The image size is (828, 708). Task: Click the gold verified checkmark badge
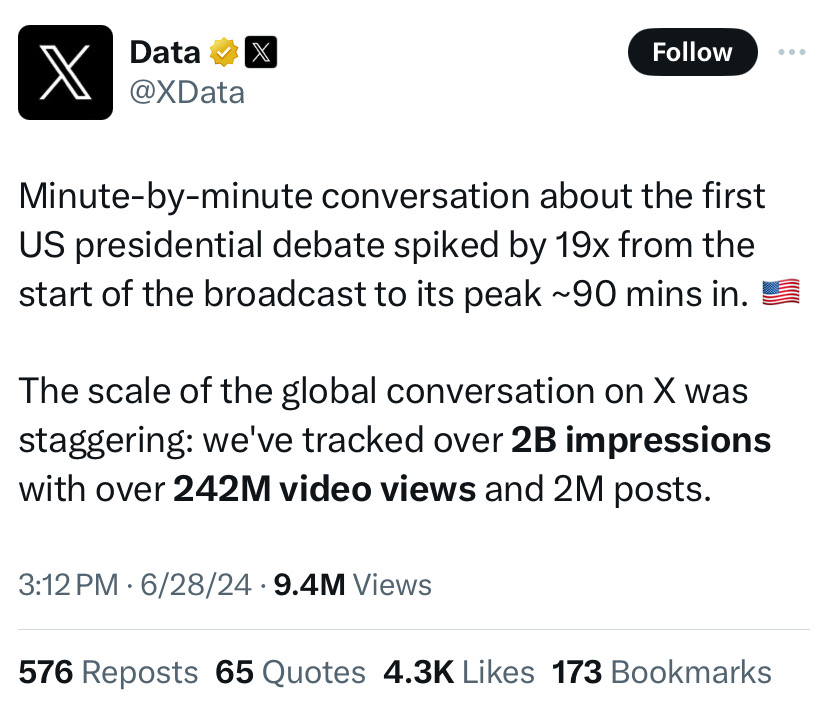coord(224,52)
